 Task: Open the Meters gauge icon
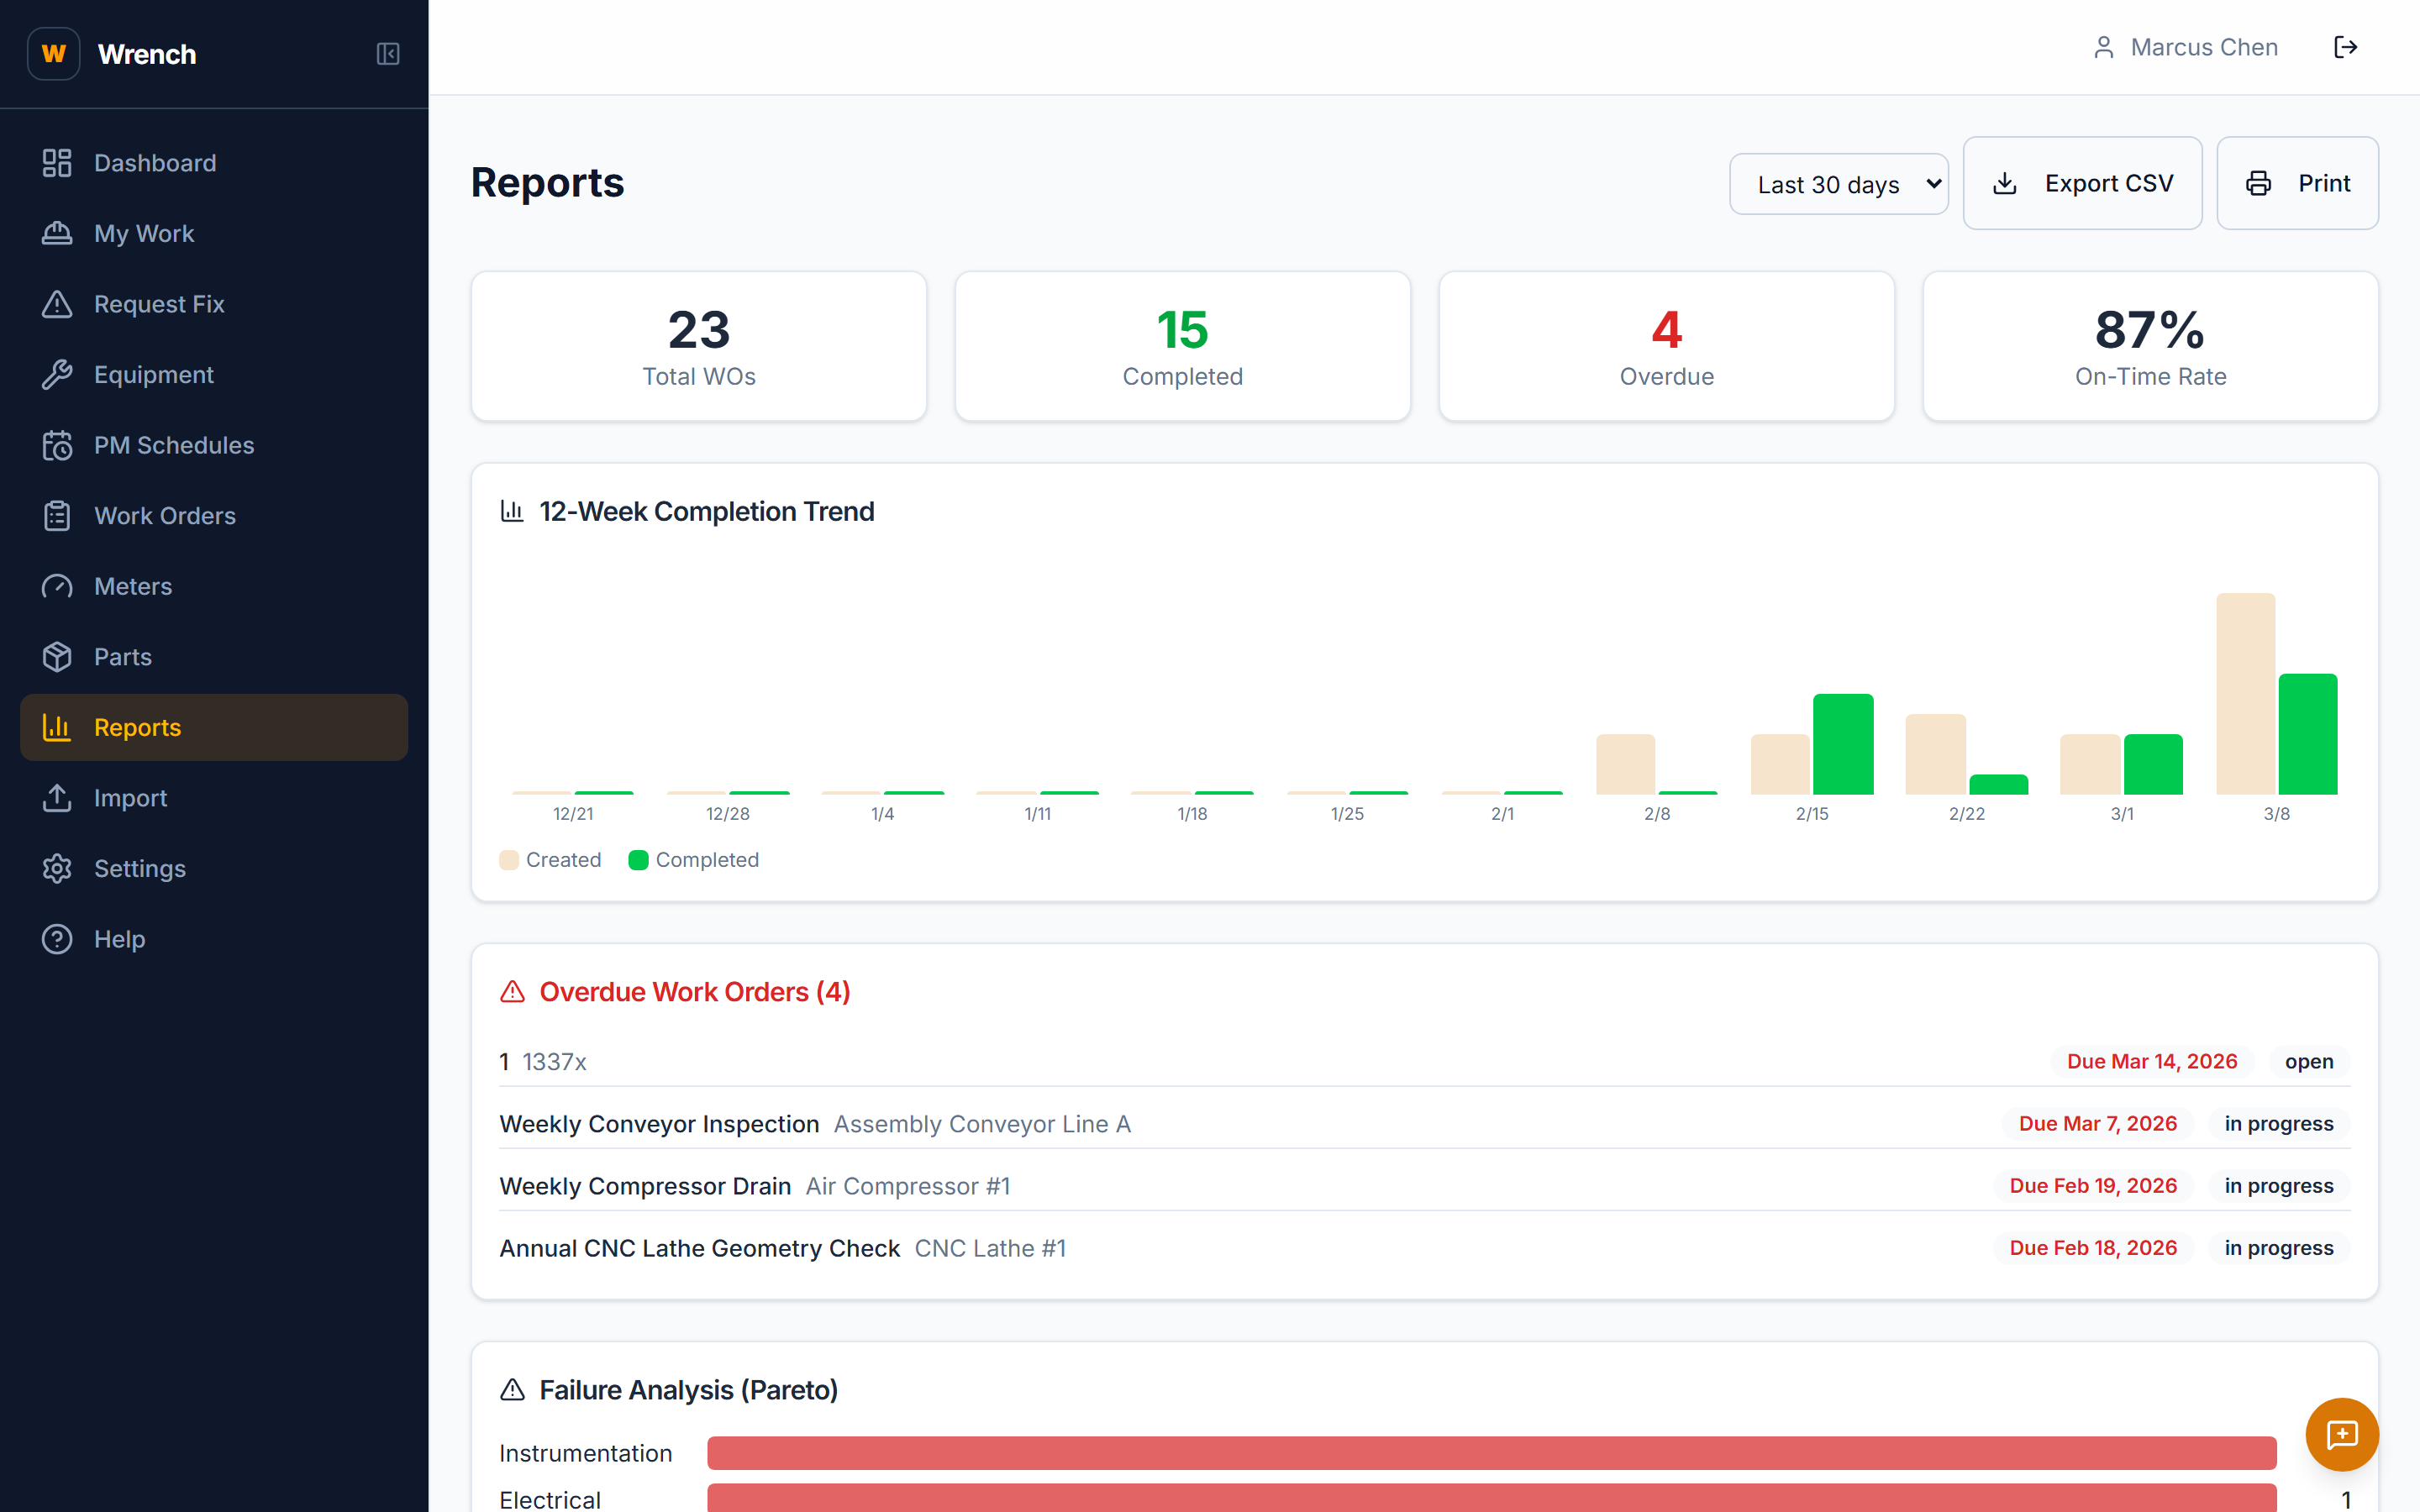click(57, 586)
